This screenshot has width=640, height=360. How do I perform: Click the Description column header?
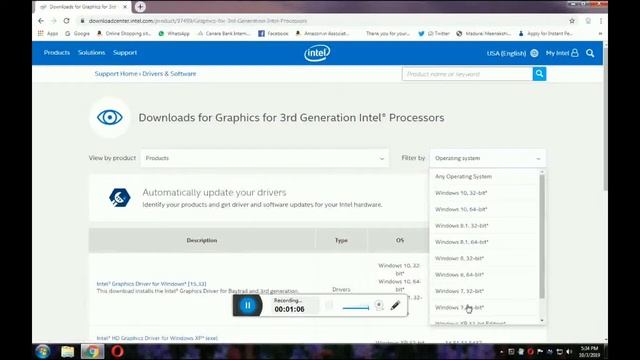(202, 240)
